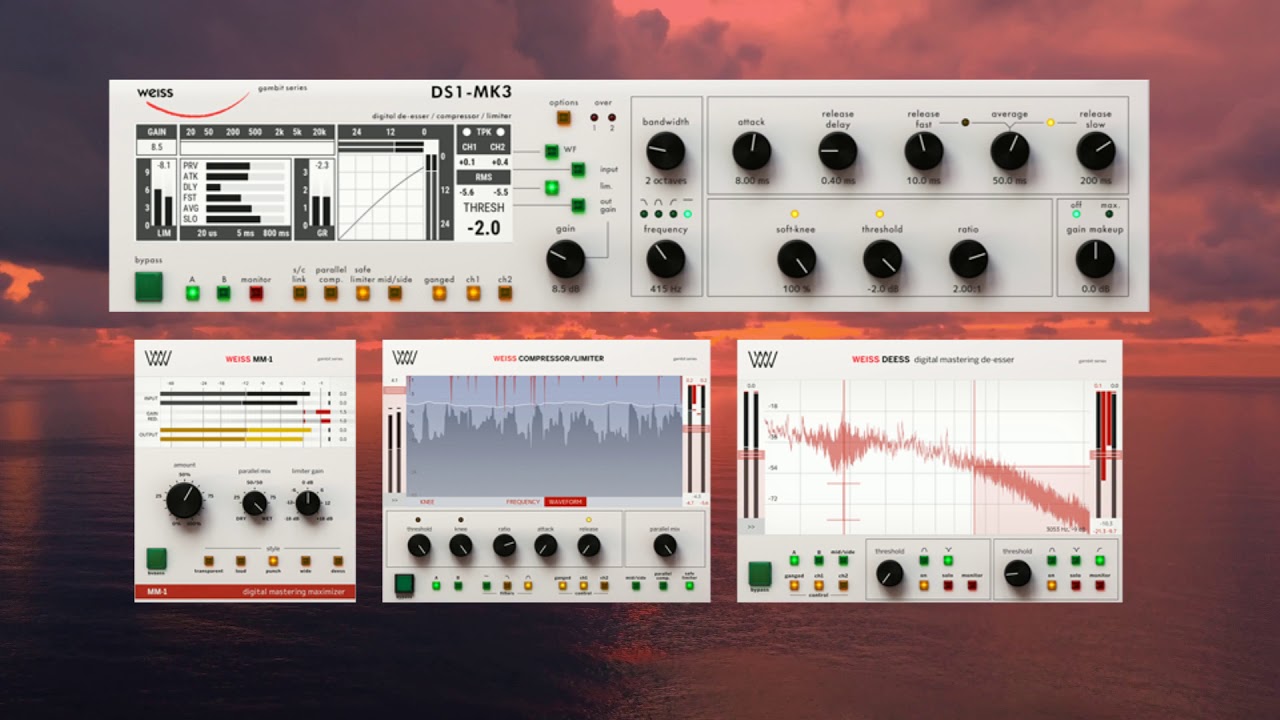Switch to FREQUENCY view in Compressor/Limiter
The width and height of the screenshot is (1280, 720).
click(x=523, y=502)
